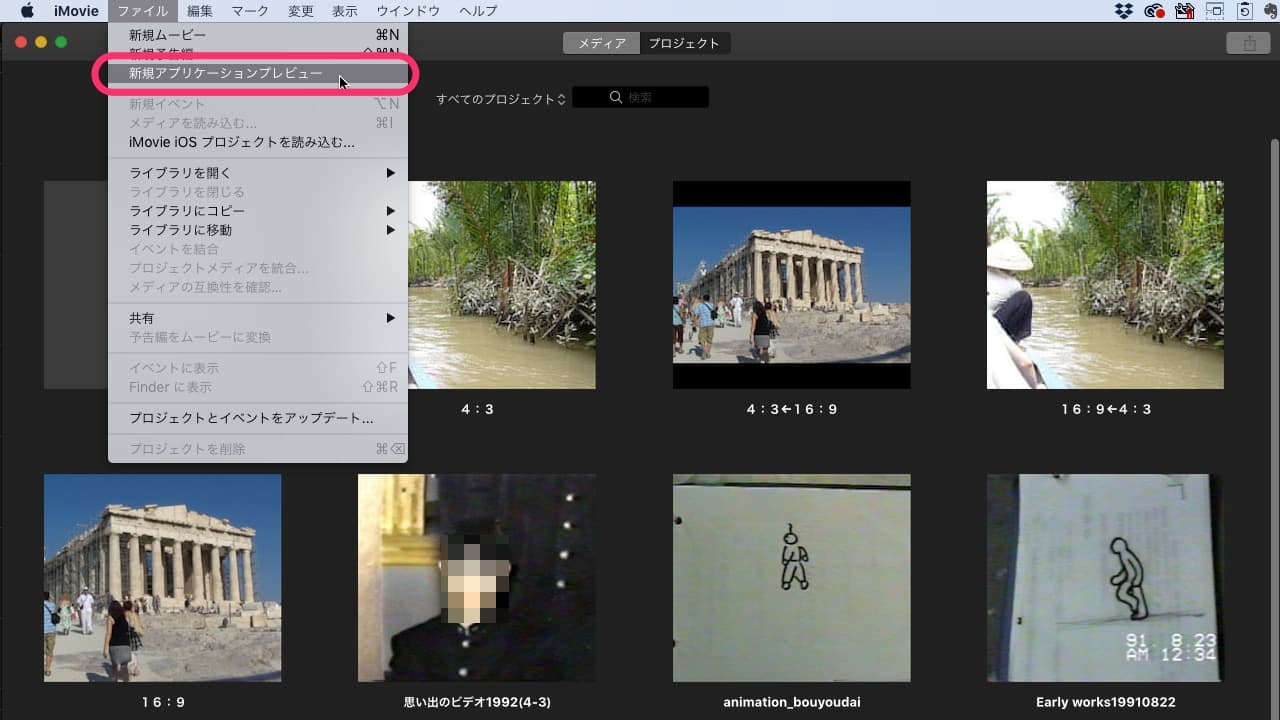Click the dimmed メディアを読み込む... item
The width and height of the screenshot is (1280, 720).
click(x=258, y=123)
